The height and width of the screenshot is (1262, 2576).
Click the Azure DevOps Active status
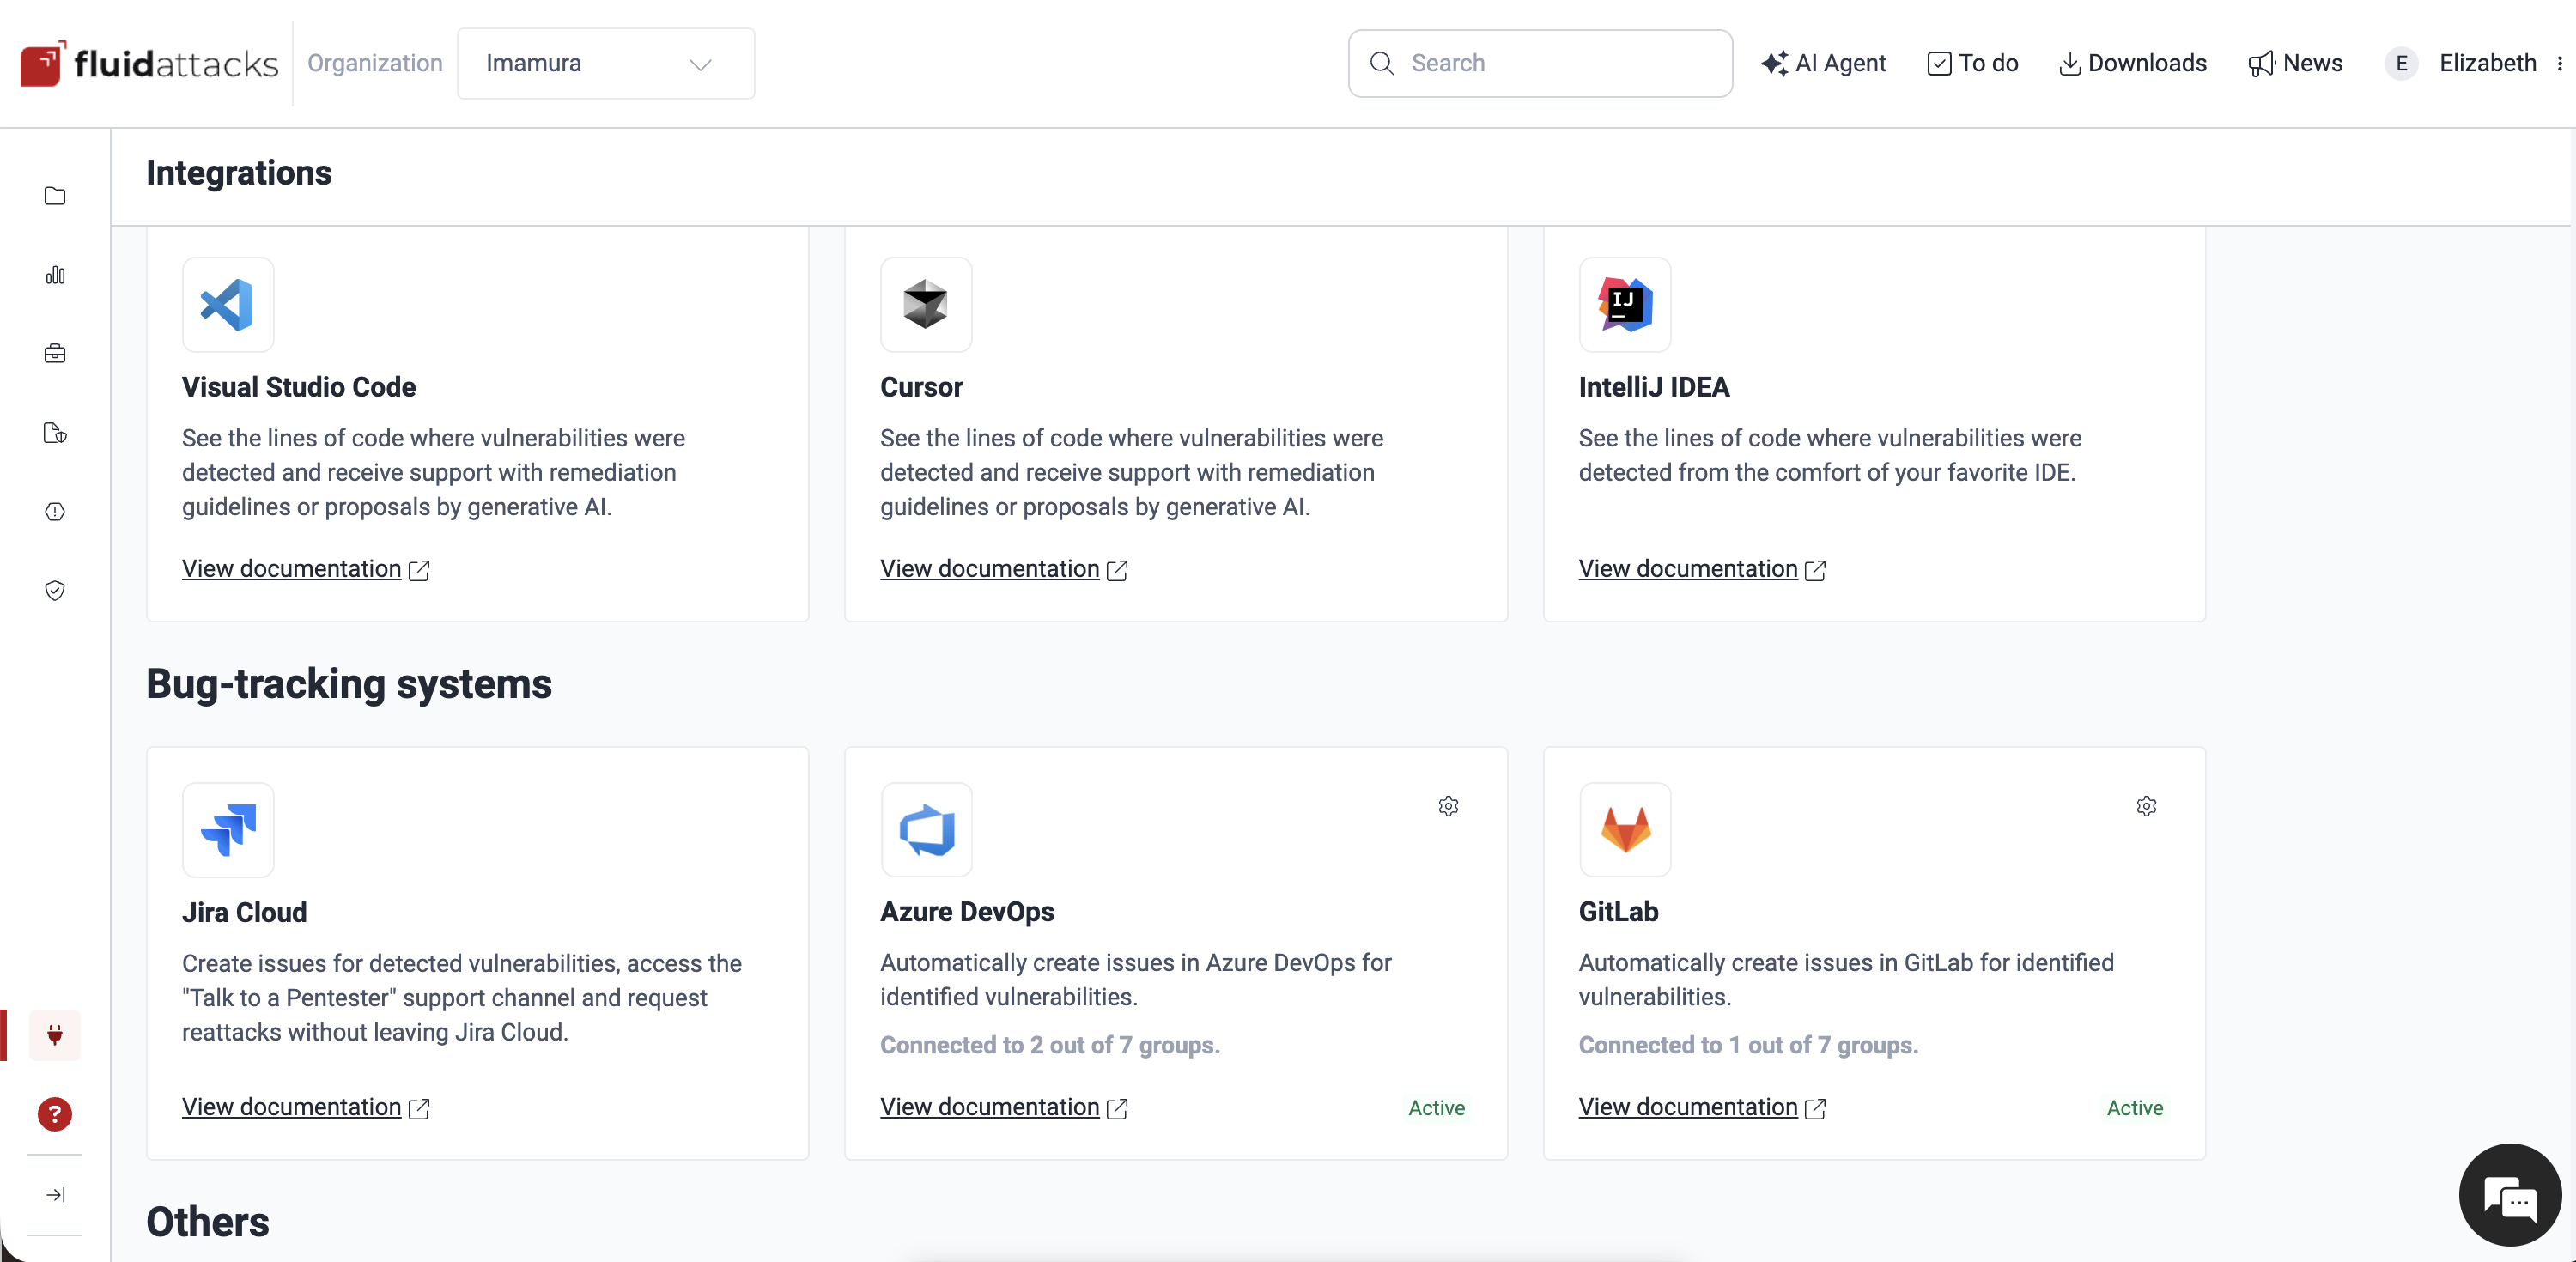[x=1436, y=1108]
